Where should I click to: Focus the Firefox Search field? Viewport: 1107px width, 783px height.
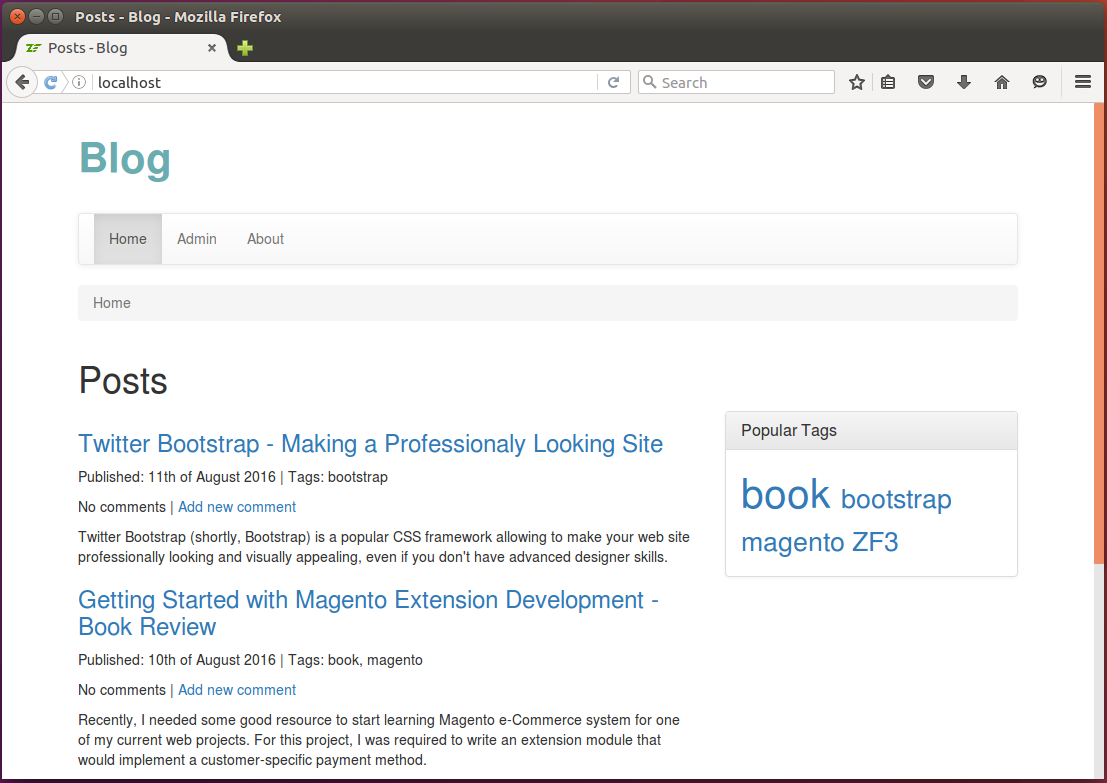(736, 83)
